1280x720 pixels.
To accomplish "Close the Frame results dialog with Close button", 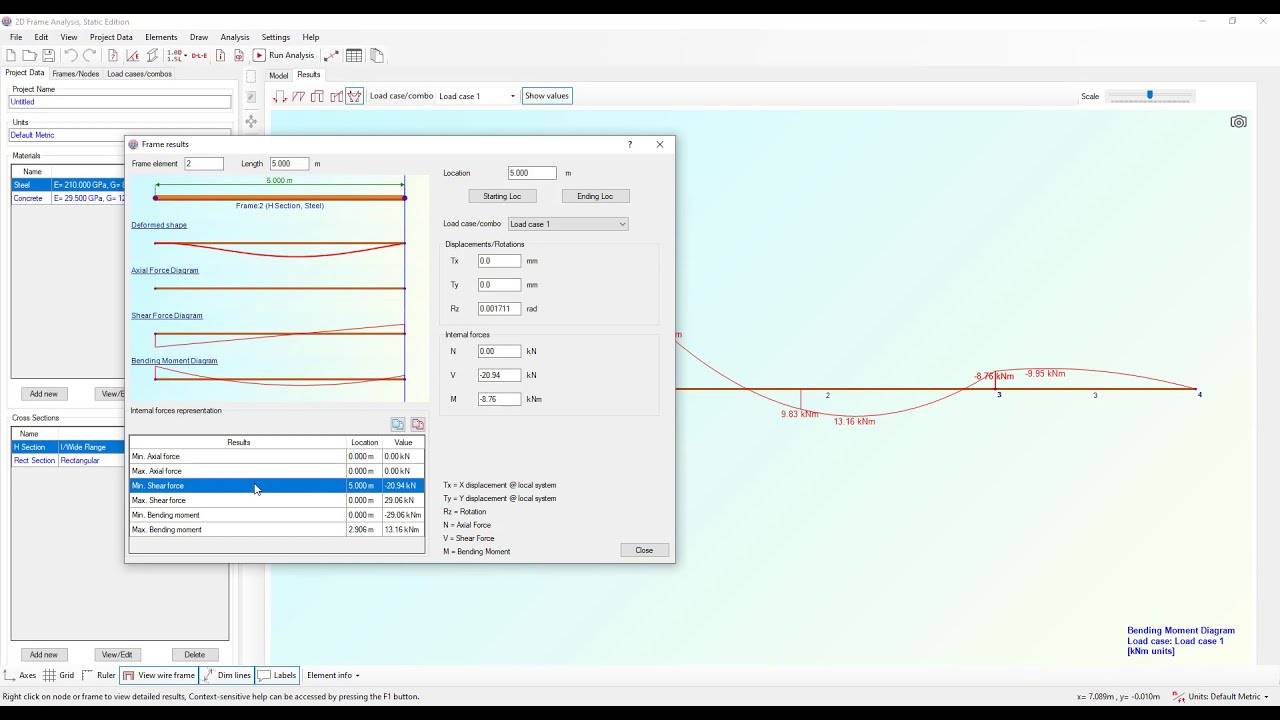I will (644, 550).
